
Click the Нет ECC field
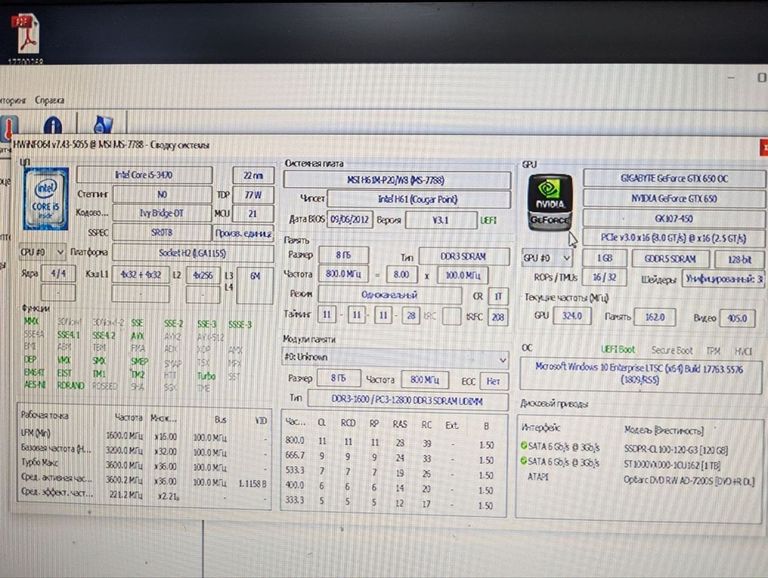click(x=493, y=381)
